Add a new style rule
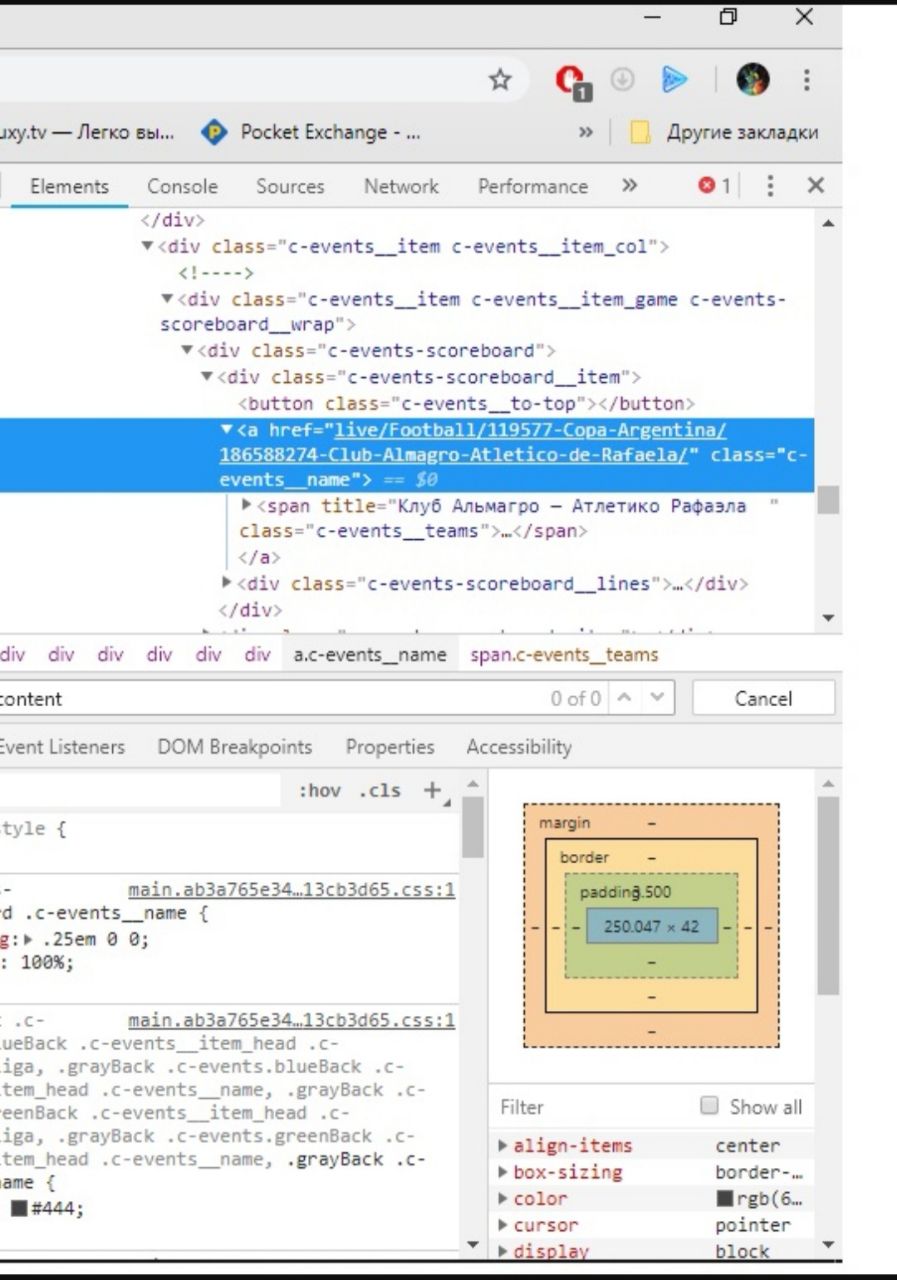The image size is (897, 1280). (x=434, y=791)
